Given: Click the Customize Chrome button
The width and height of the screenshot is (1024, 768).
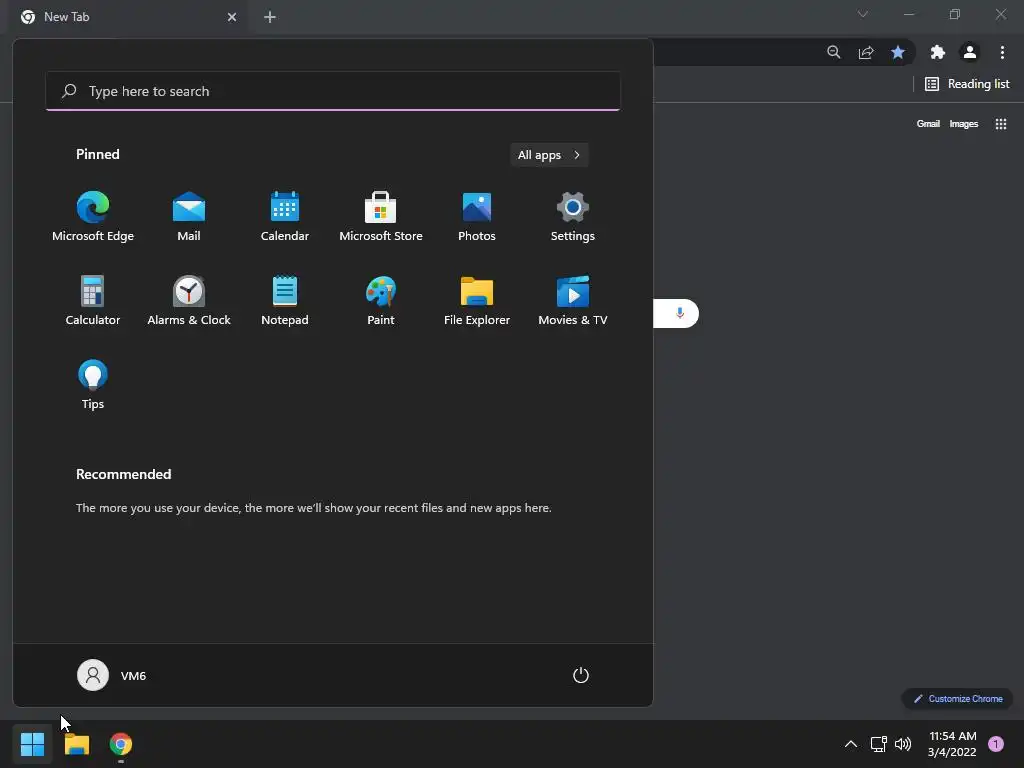Looking at the screenshot, I should tap(958, 699).
